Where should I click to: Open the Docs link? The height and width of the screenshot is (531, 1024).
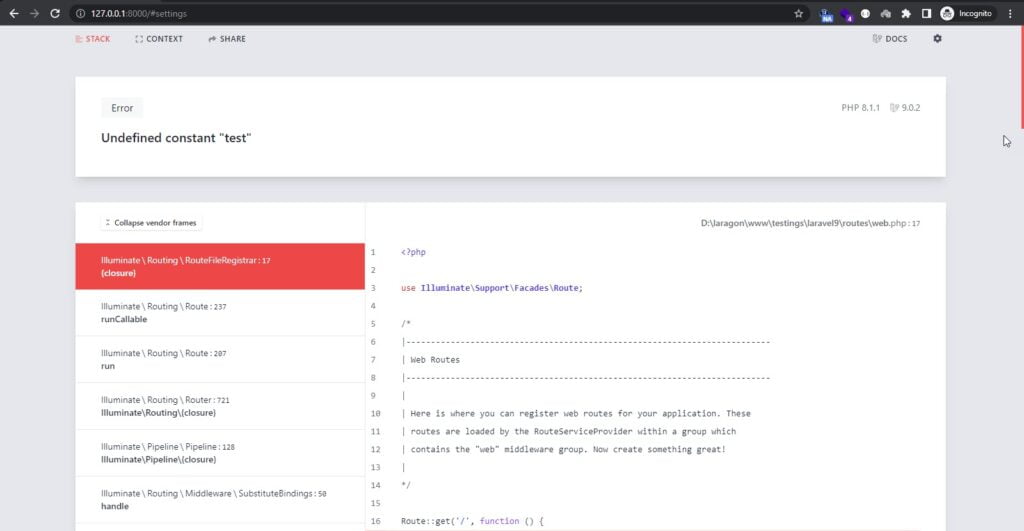889,39
